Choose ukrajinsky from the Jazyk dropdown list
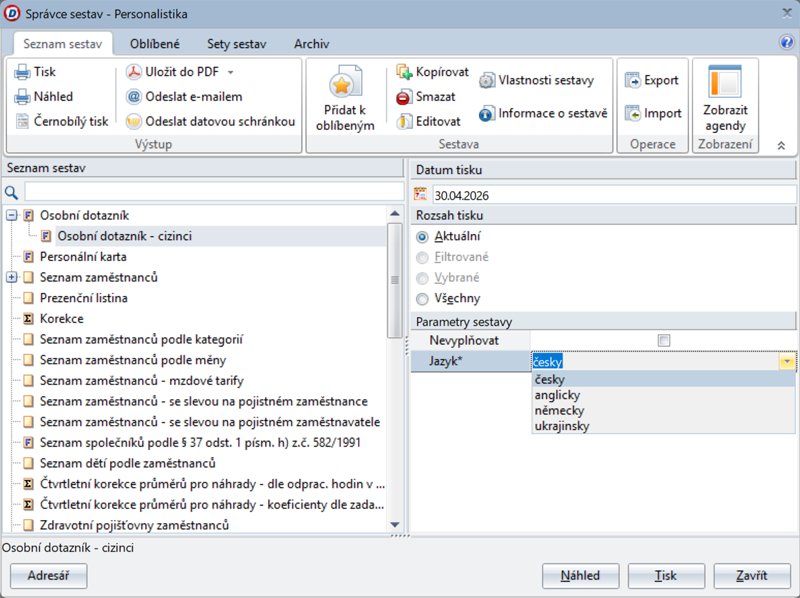Image resolution: width=800 pixels, height=598 pixels. pyautogui.click(x=562, y=426)
